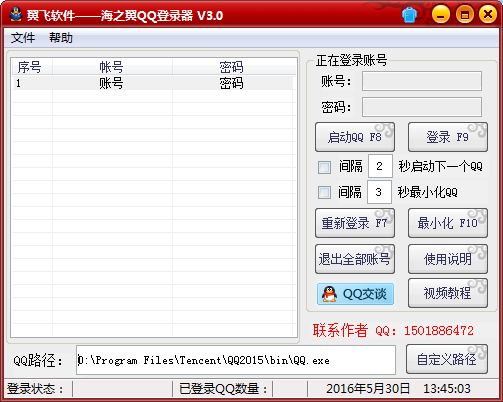Open the 帮助 menu

61,37
